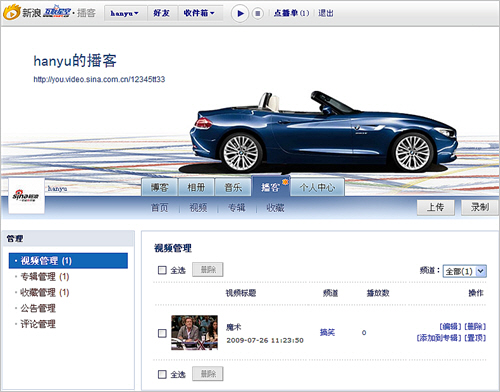
Task: Click the 录制 record button
Action: 480,207
